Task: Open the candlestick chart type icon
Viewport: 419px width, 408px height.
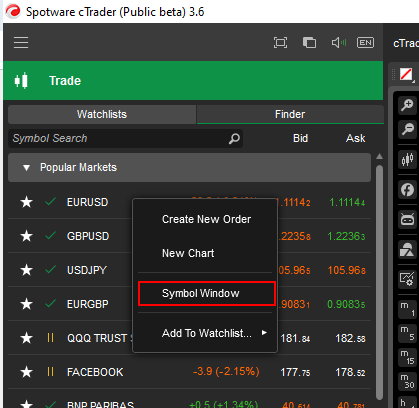Action: (x=407, y=159)
